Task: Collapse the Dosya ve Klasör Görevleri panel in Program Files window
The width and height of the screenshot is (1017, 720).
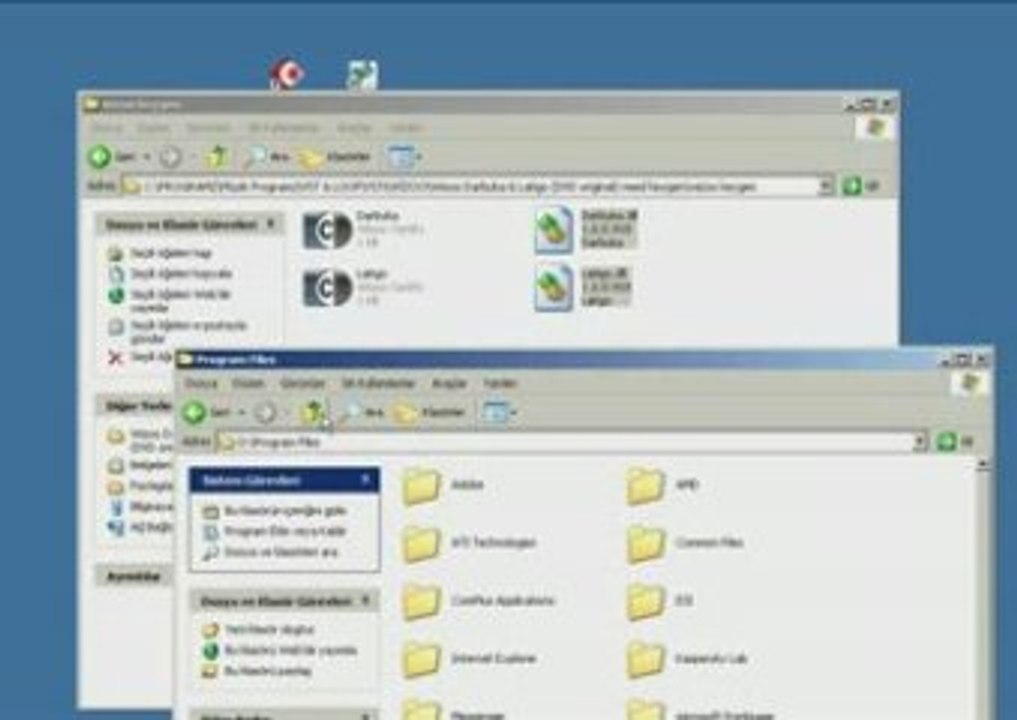Action: click(x=365, y=601)
